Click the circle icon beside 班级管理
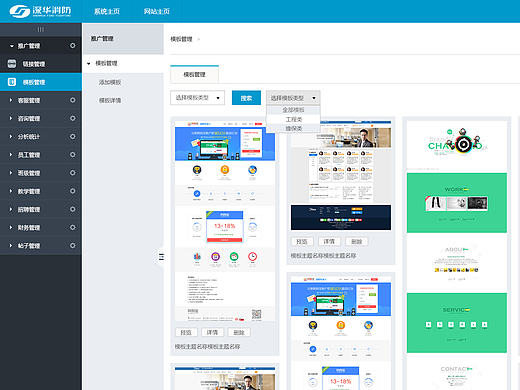The width and height of the screenshot is (520, 390). (x=72, y=173)
